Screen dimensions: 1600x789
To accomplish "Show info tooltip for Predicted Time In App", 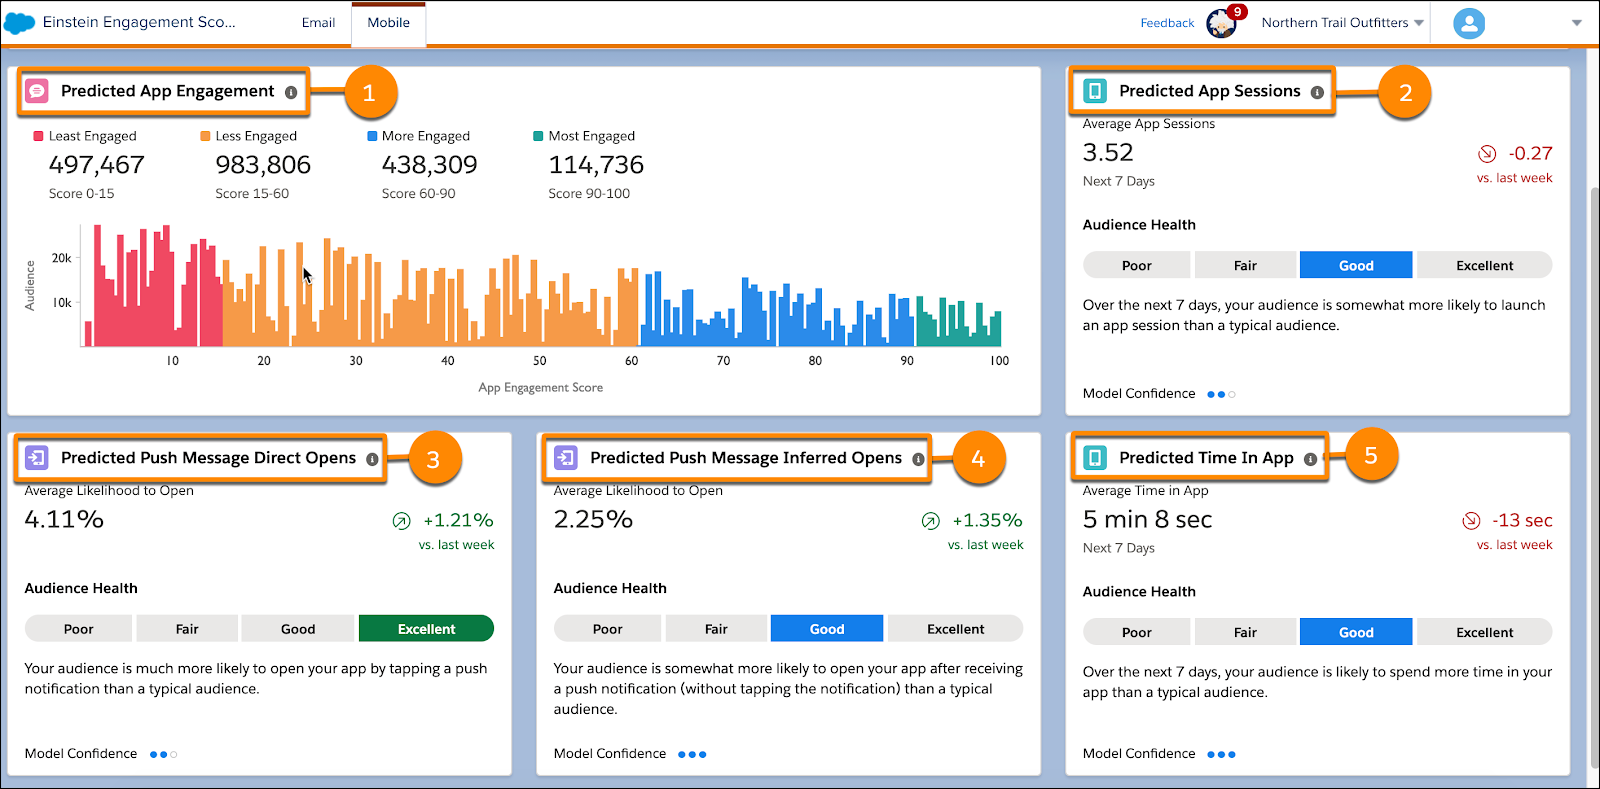I will pyautogui.click(x=1310, y=459).
